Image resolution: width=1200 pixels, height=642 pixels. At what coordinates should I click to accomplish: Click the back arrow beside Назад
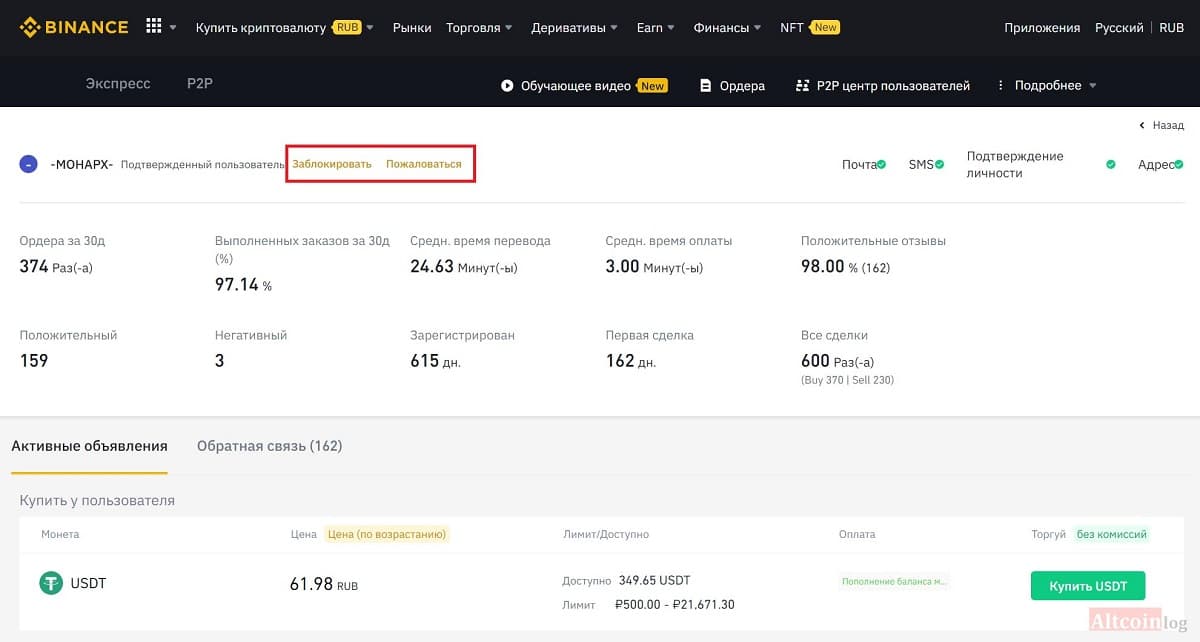[x=1142, y=126]
